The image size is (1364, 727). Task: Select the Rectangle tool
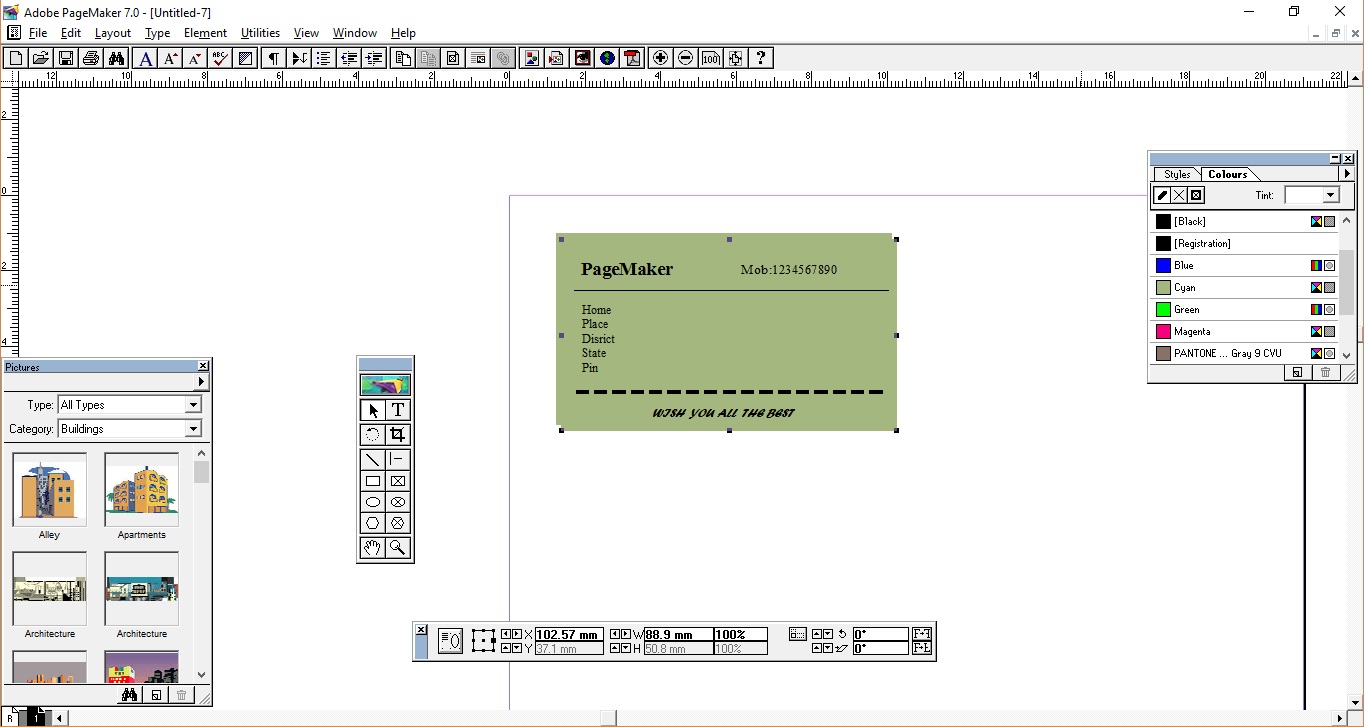coord(370,481)
